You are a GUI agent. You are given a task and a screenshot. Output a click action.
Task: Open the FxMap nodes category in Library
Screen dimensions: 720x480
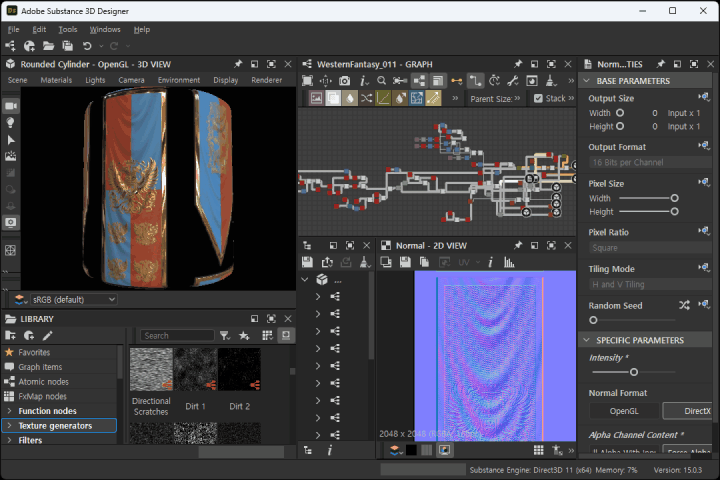pos(59,396)
